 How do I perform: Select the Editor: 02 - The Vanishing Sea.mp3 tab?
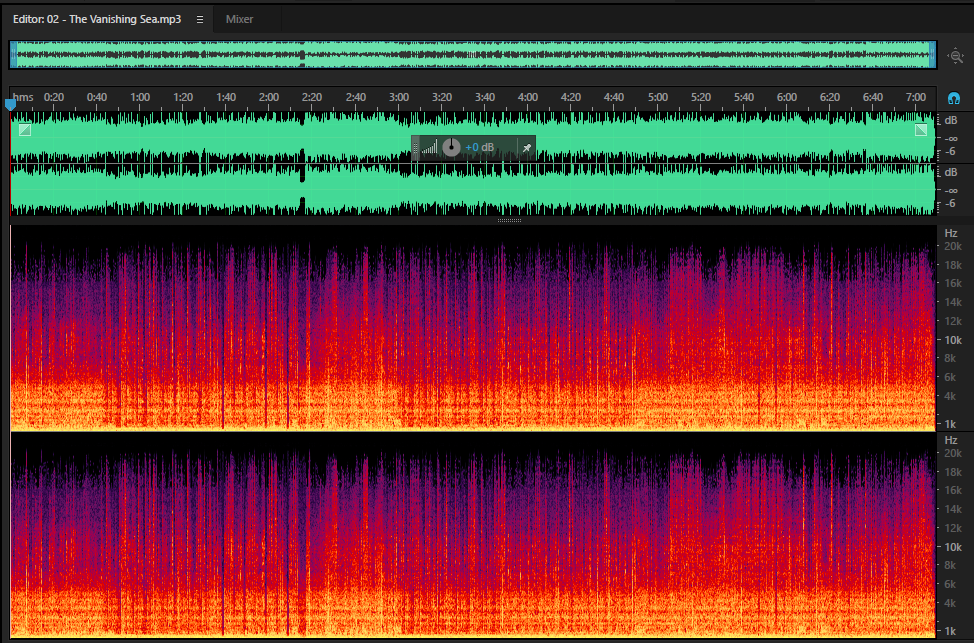[97, 19]
